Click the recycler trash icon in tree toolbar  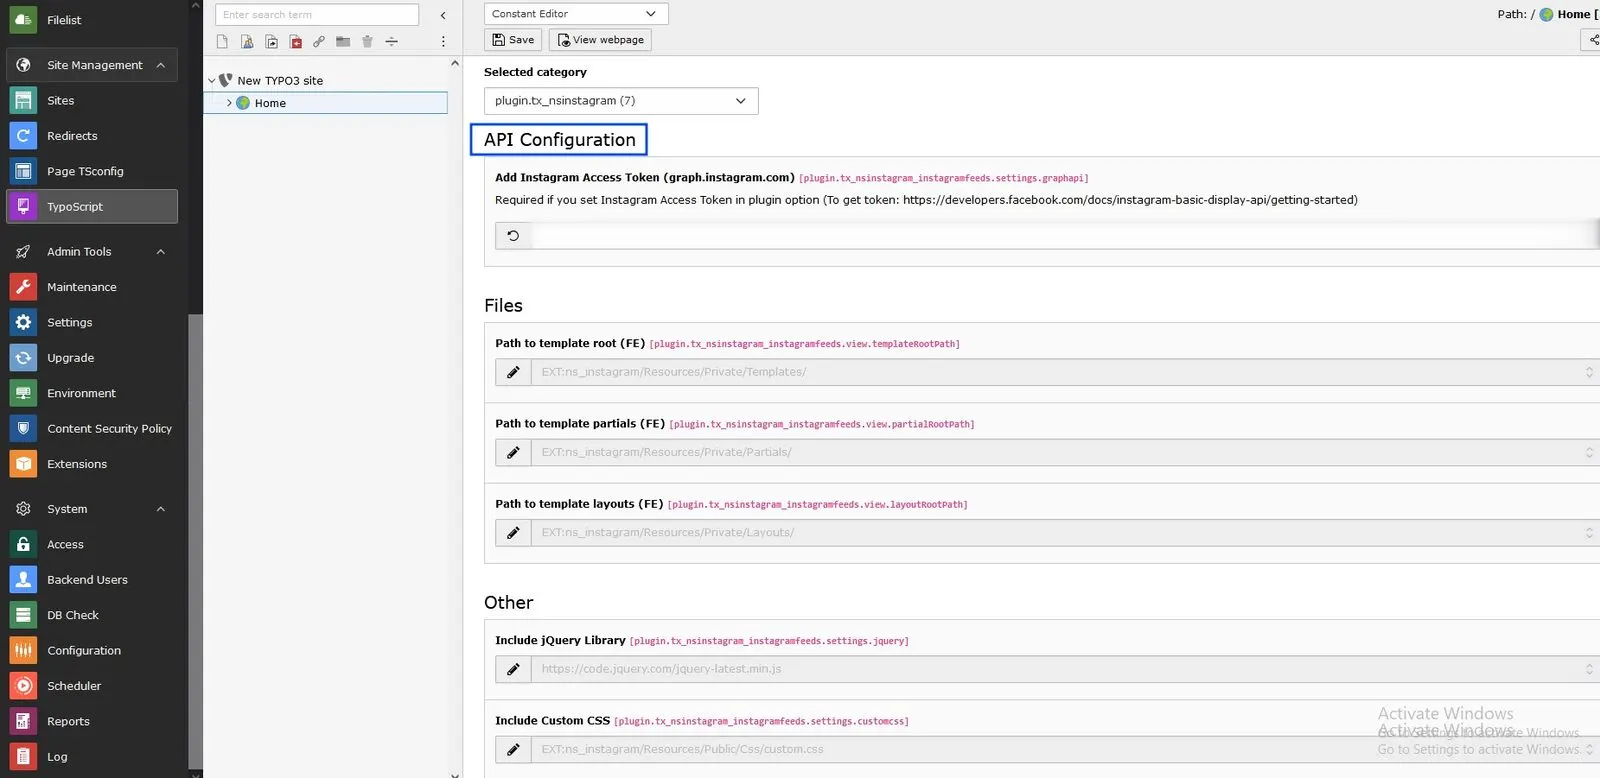367,41
